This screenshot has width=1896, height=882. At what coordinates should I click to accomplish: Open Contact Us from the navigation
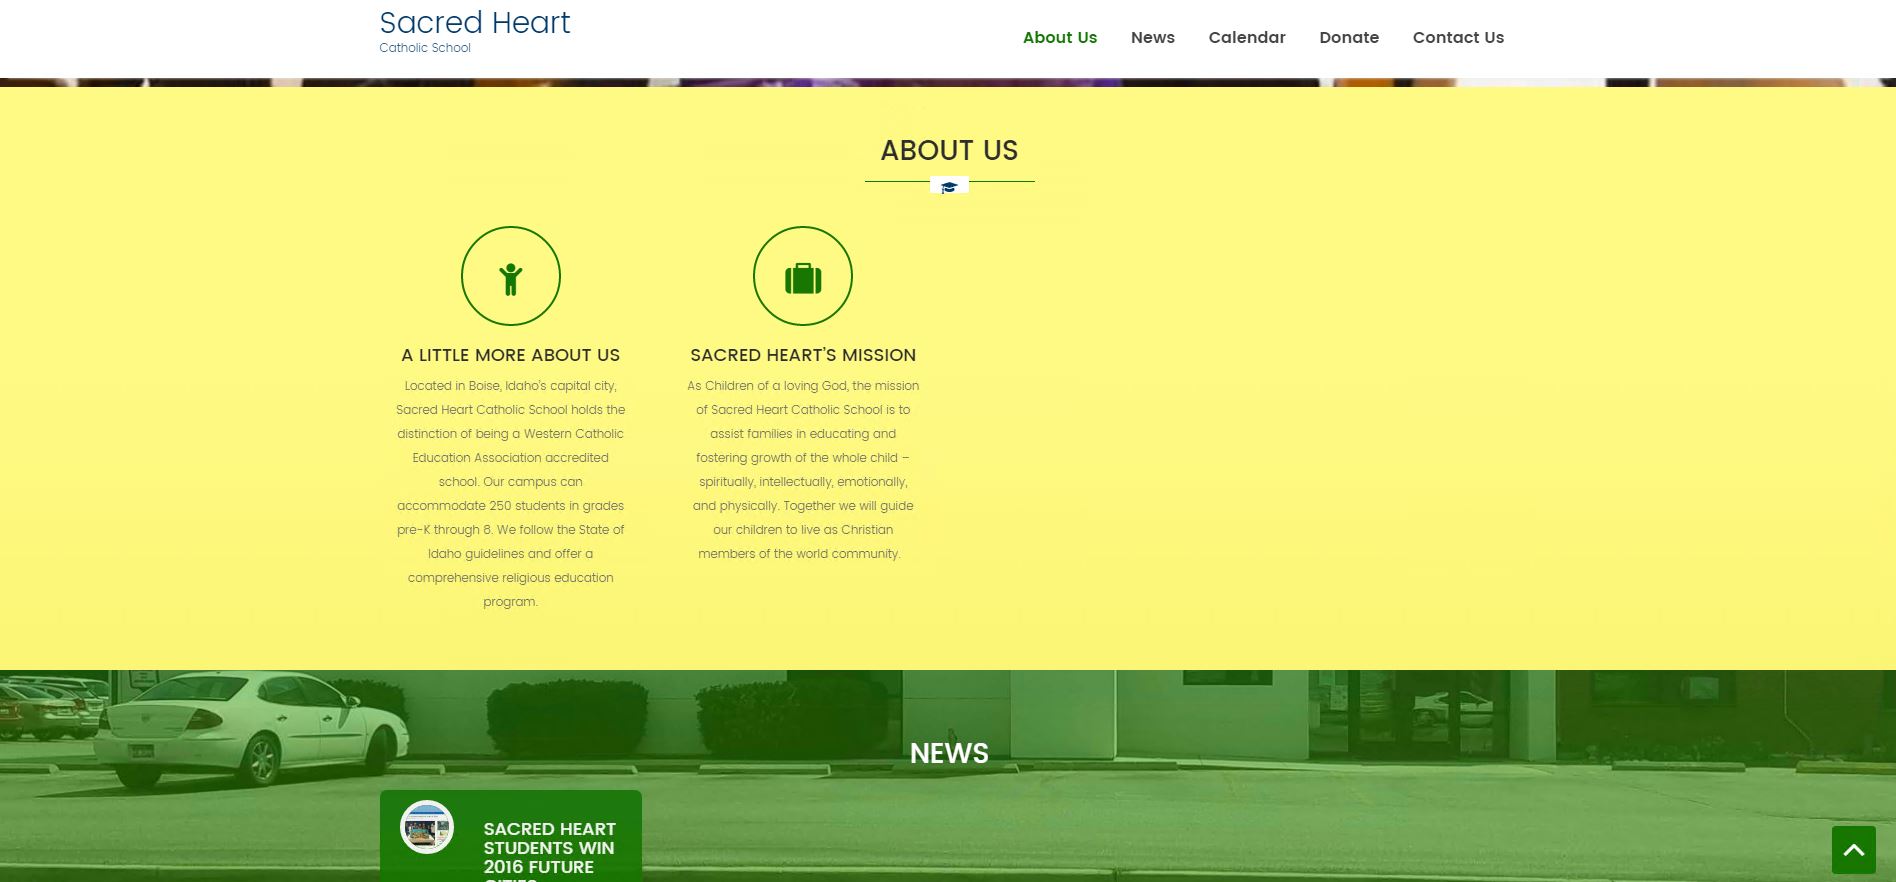pos(1458,38)
